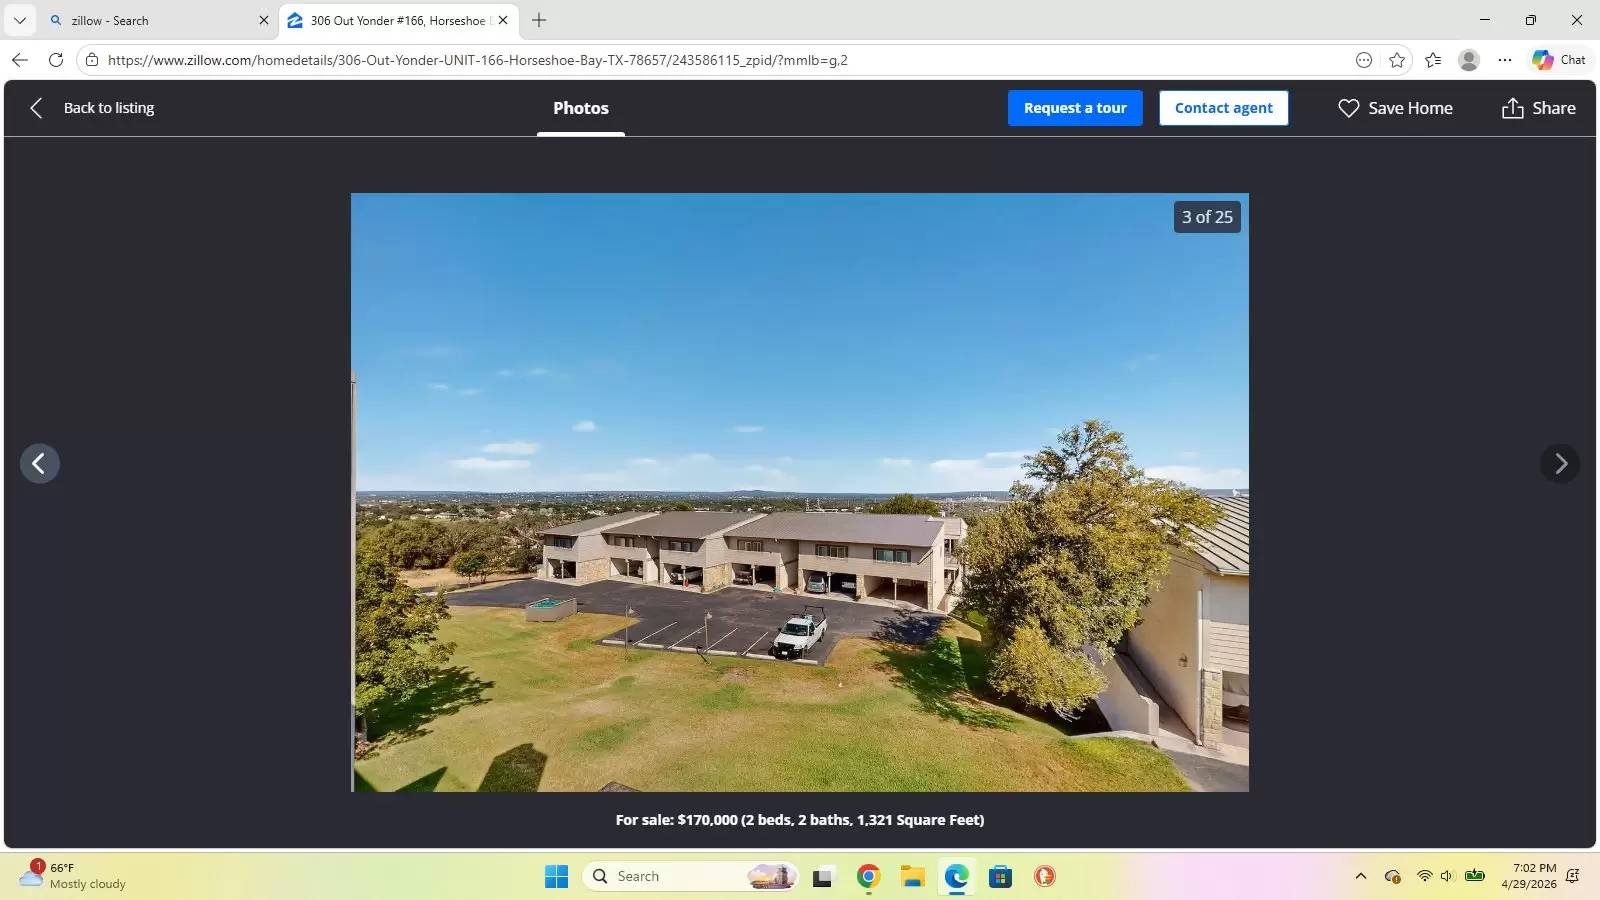The image size is (1600, 900).
Task: Open DuckDuckGo browser from taskbar
Action: [x=1045, y=877]
